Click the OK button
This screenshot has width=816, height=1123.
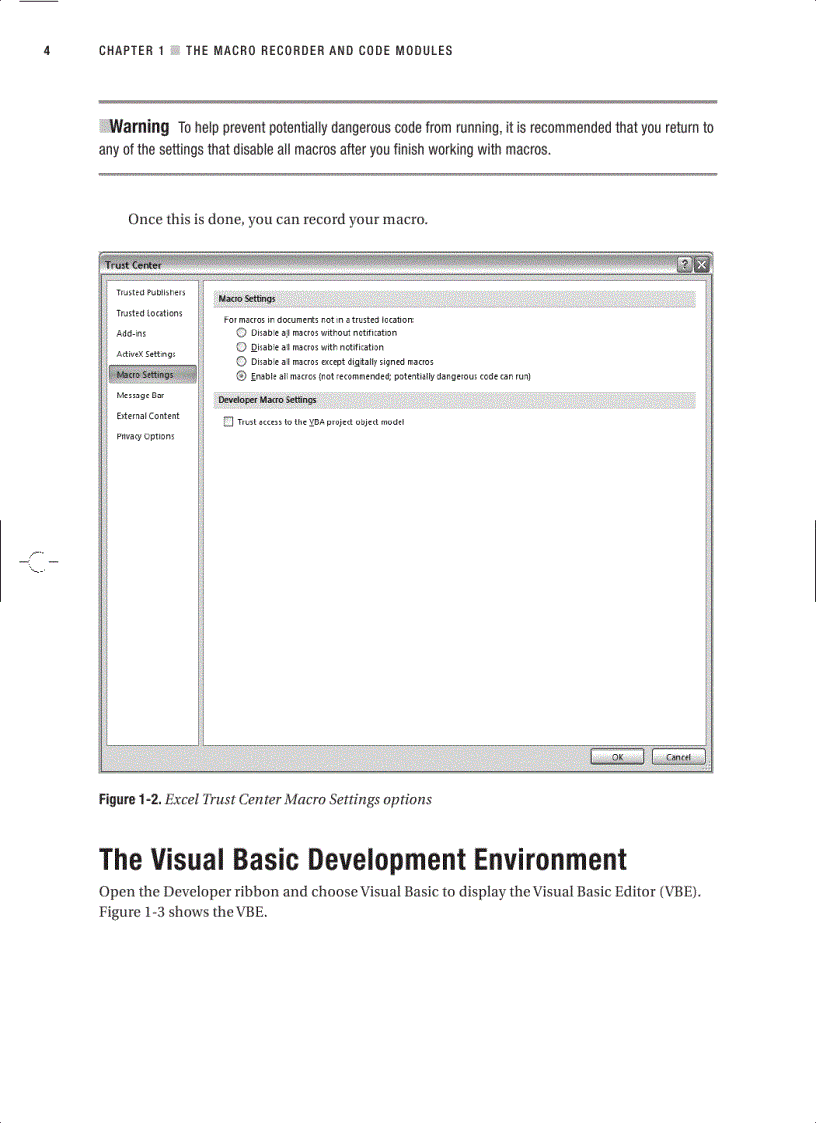tap(617, 757)
